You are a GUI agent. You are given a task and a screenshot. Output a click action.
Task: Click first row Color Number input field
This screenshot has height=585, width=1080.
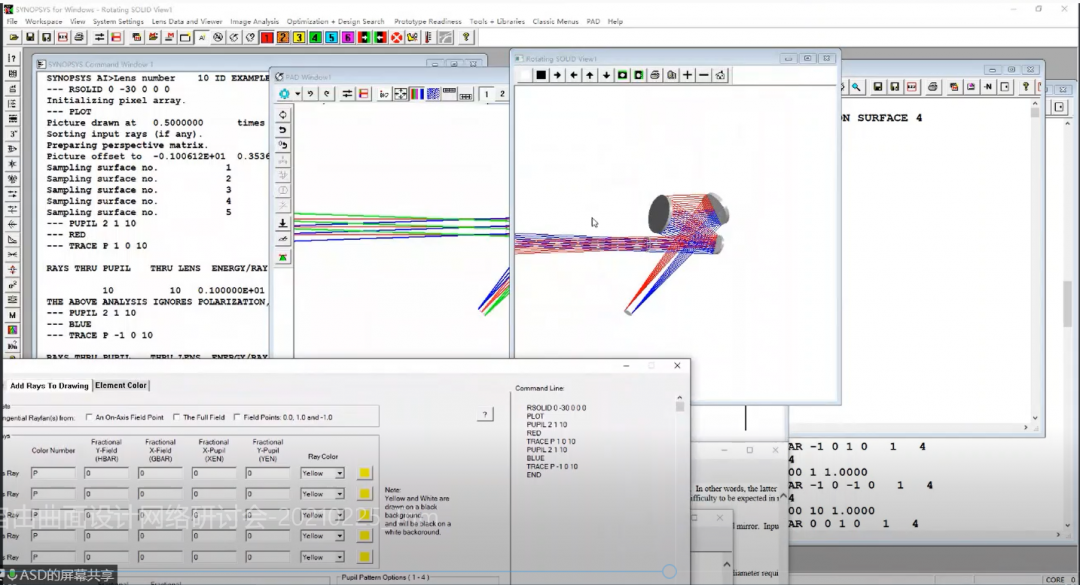pos(52,473)
